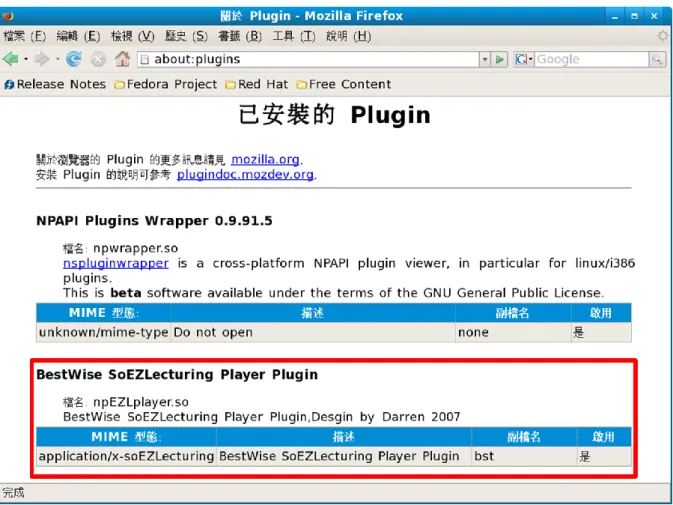The width and height of the screenshot is (673, 505).
Task: Click the 已安裝的 Plugin page title
Action: pyautogui.click(x=334, y=115)
